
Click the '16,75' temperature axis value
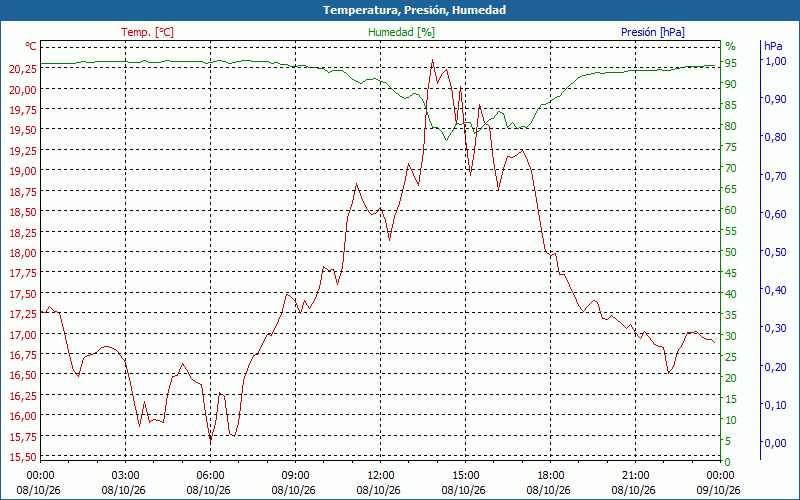tap(23, 355)
